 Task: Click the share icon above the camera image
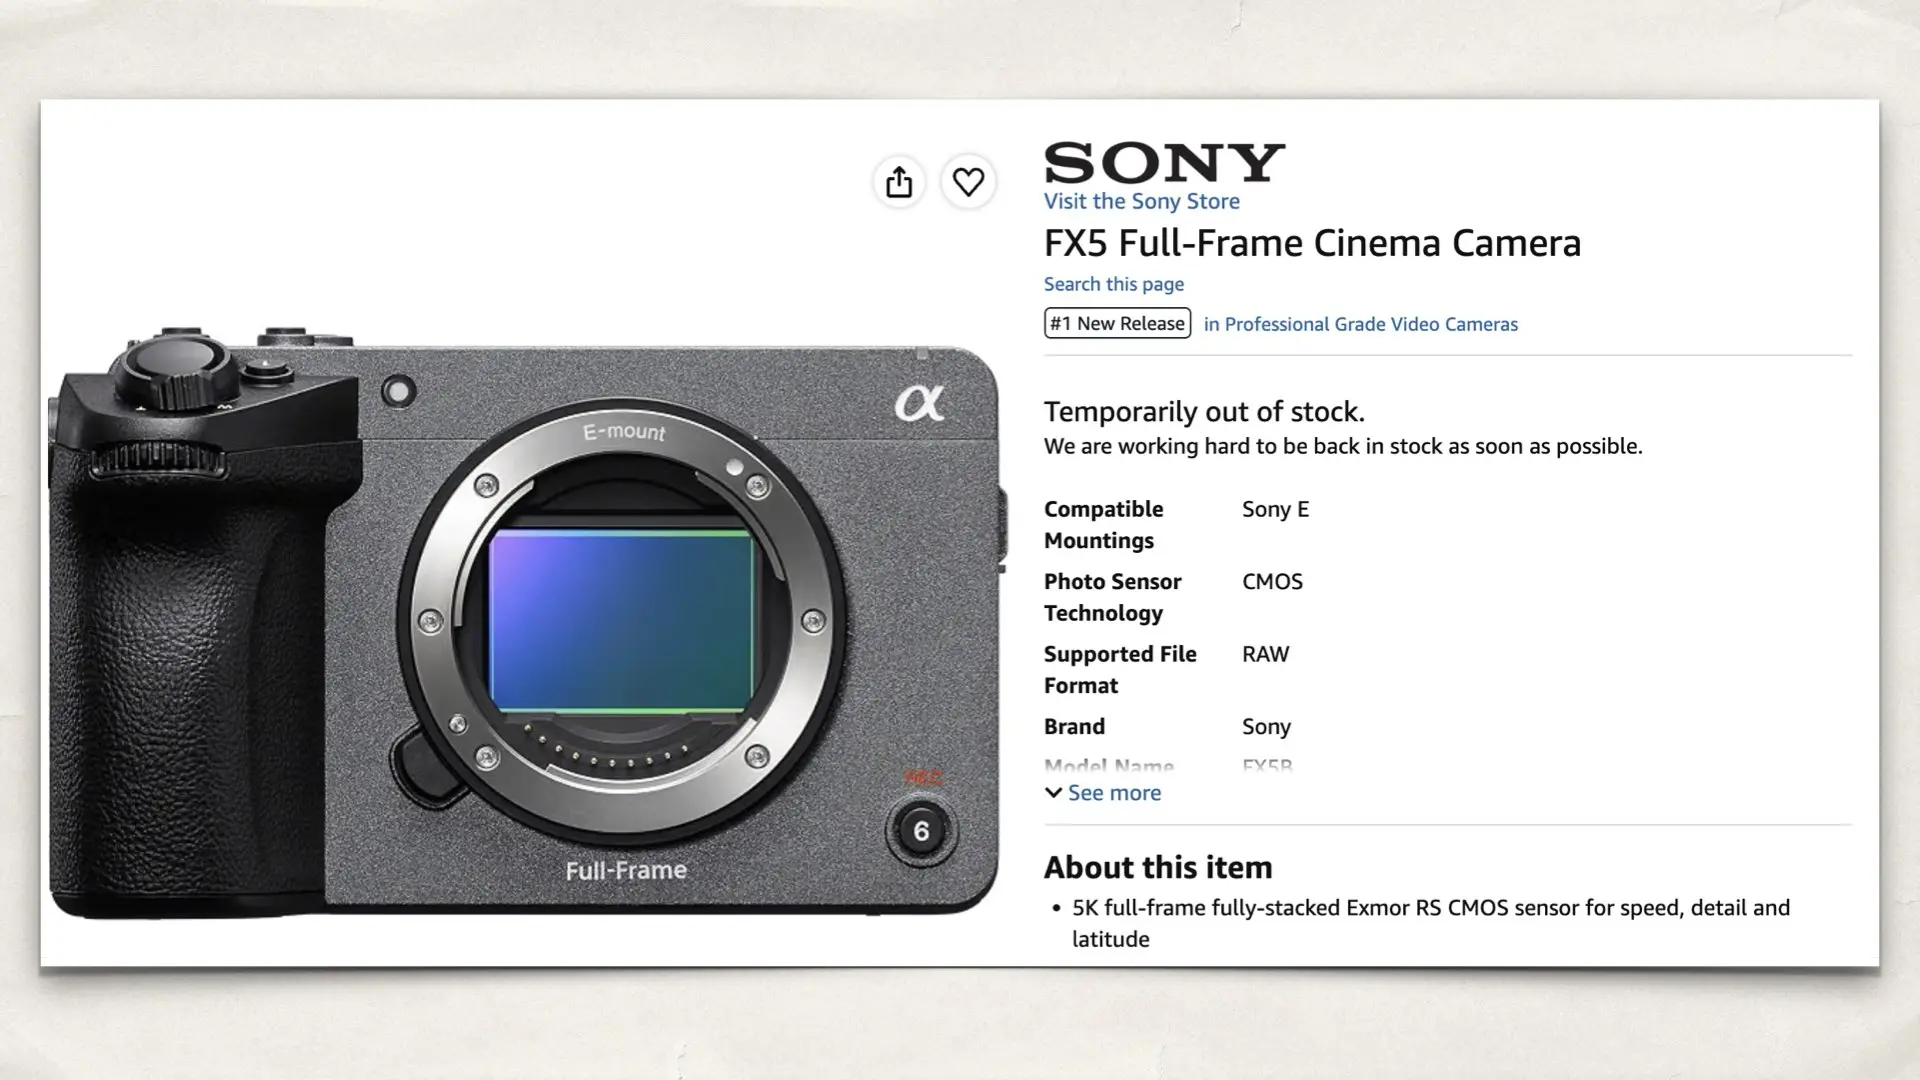click(899, 182)
